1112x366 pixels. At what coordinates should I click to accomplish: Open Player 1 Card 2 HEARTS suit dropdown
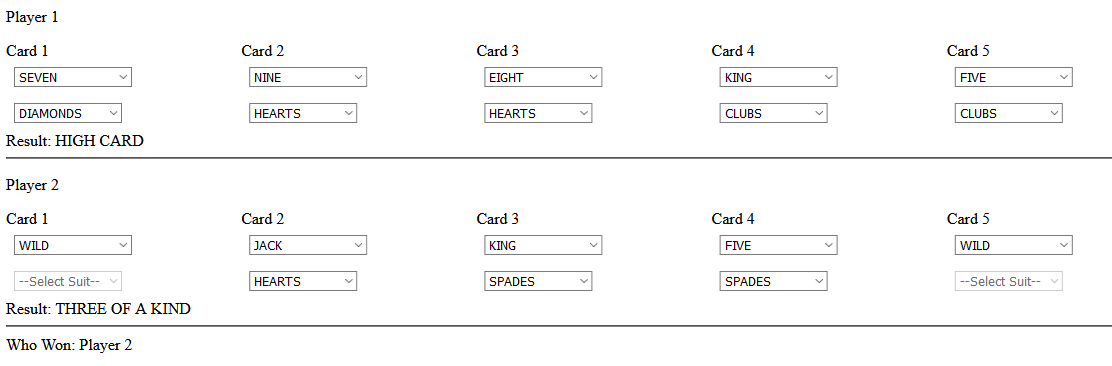pyautogui.click(x=303, y=113)
